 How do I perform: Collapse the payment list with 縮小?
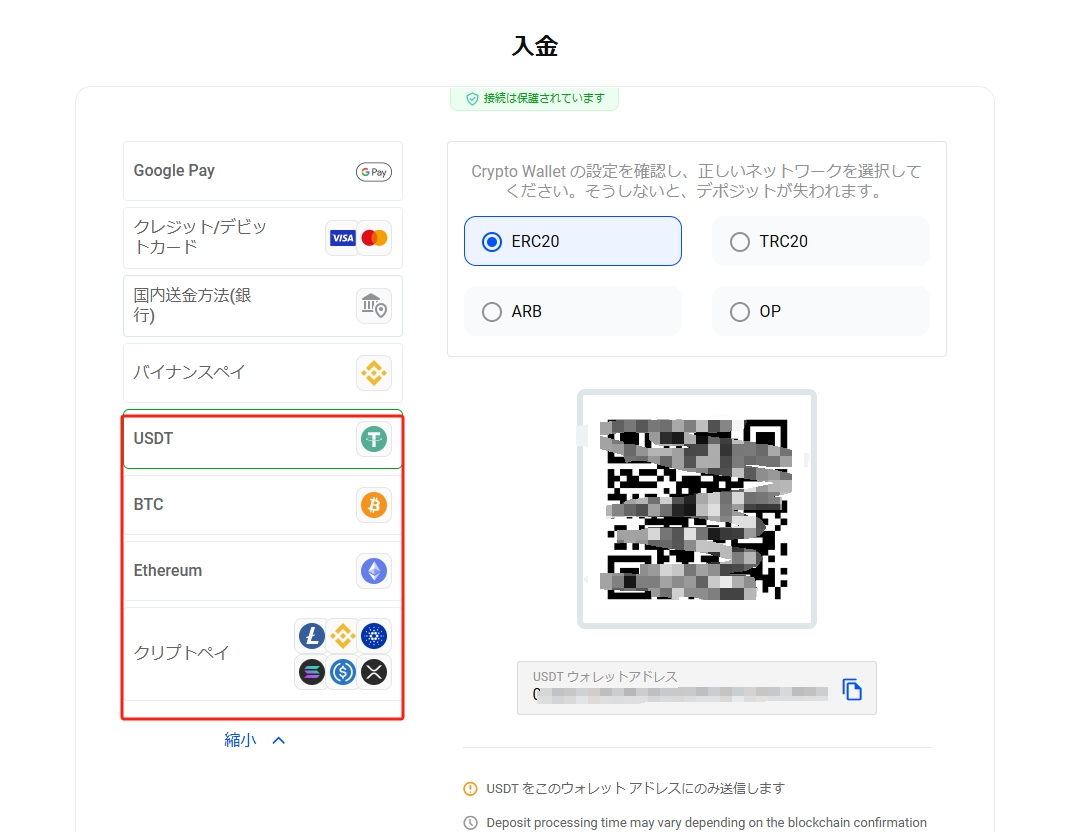[x=240, y=740]
